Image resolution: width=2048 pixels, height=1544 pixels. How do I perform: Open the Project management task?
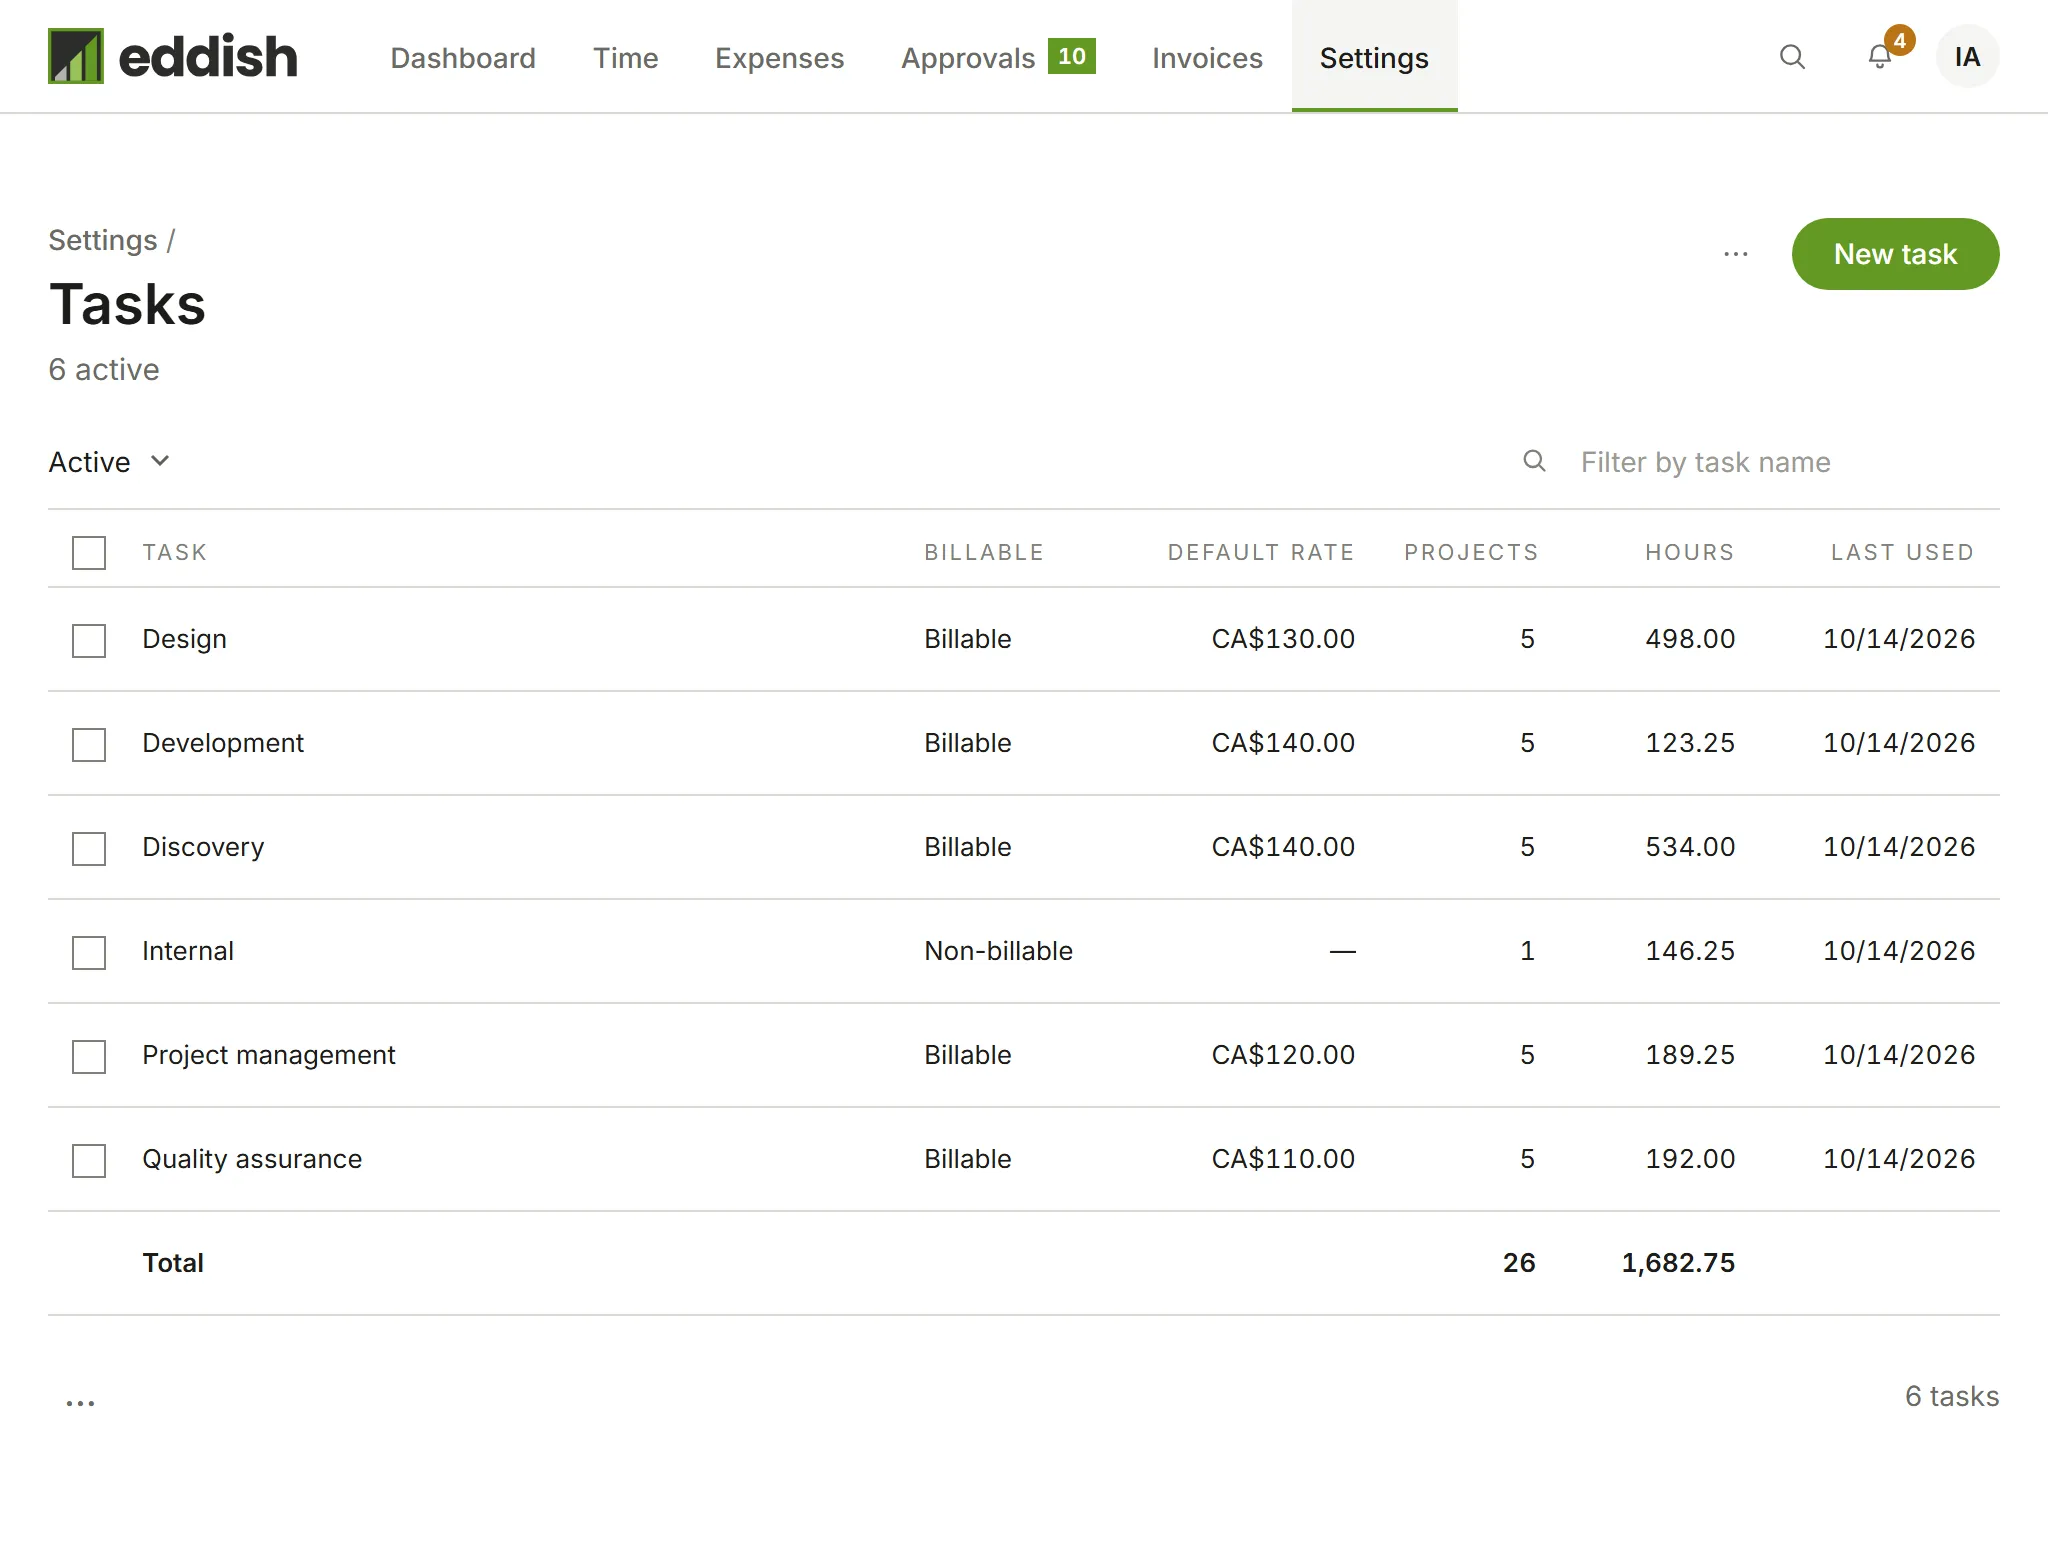click(269, 1055)
